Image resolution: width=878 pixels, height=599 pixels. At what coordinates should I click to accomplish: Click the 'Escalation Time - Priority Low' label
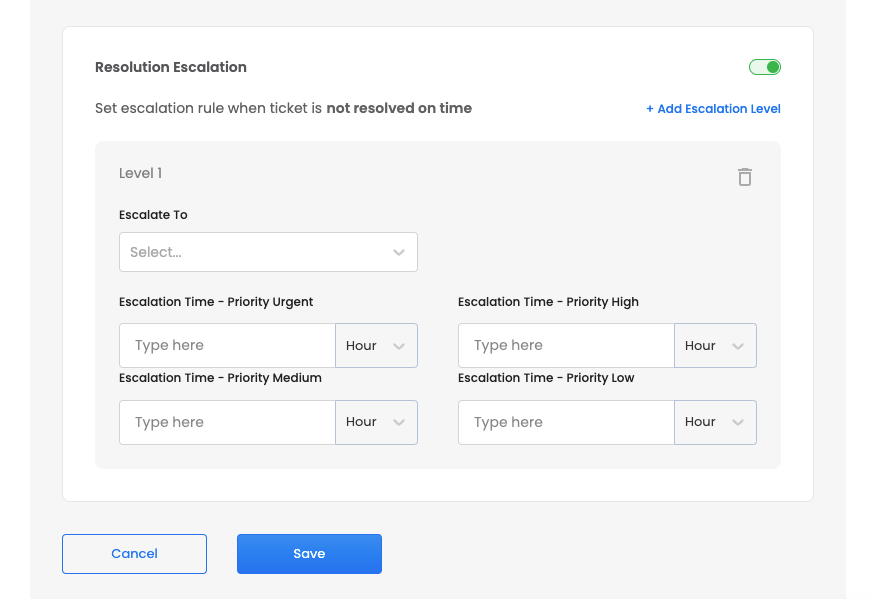546,378
